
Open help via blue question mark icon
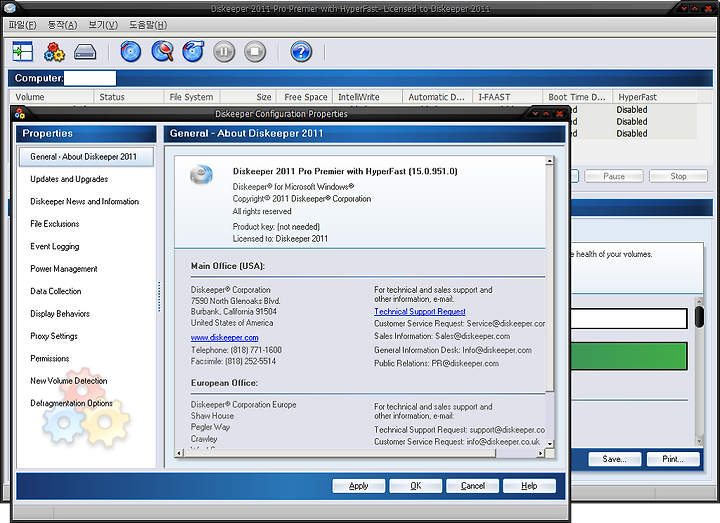click(x=301, y=51)
